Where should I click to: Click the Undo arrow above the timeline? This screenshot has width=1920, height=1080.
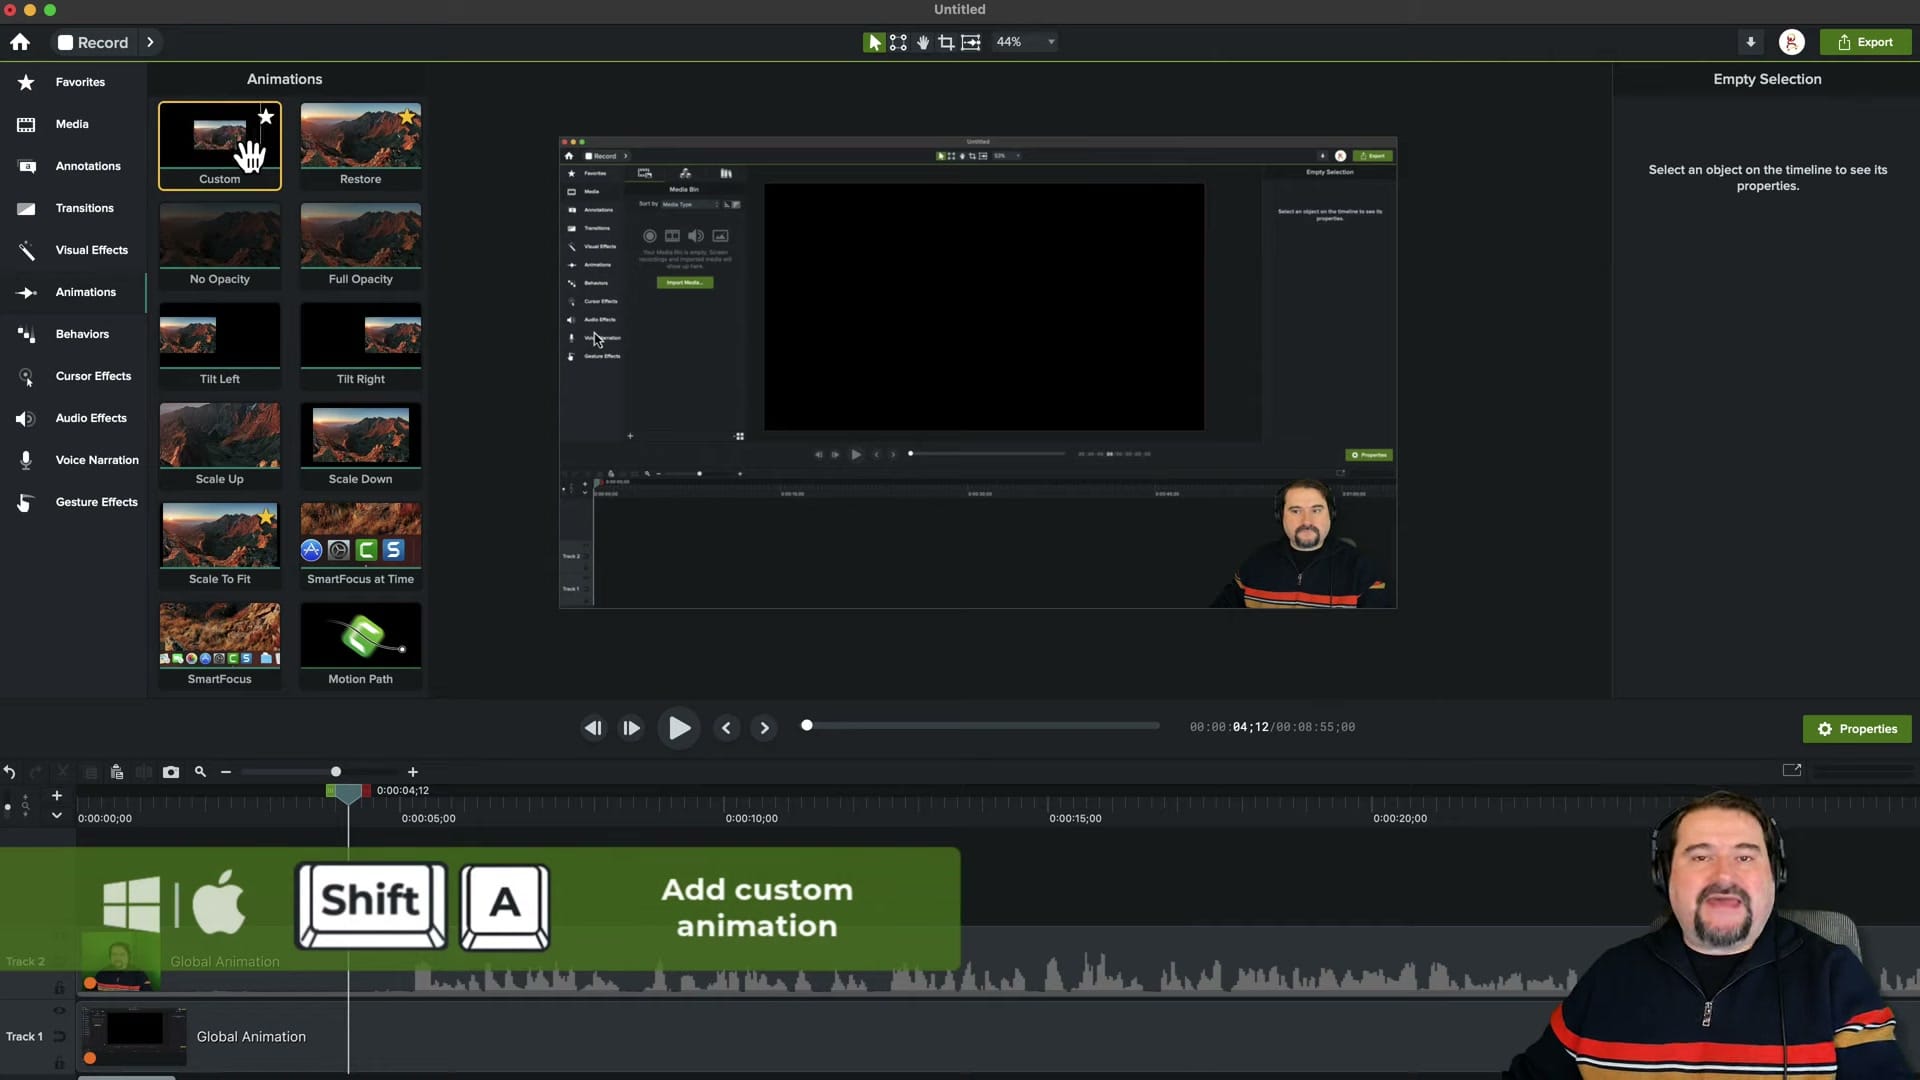coord(9,772)
